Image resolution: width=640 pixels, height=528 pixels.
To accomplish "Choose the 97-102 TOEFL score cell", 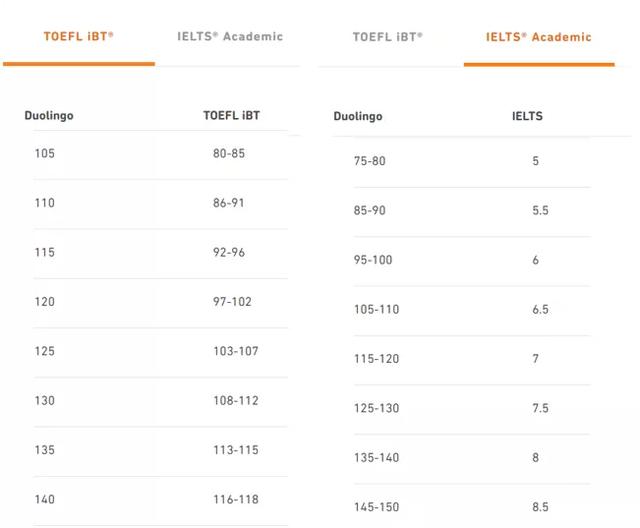I will coord(228,301).
